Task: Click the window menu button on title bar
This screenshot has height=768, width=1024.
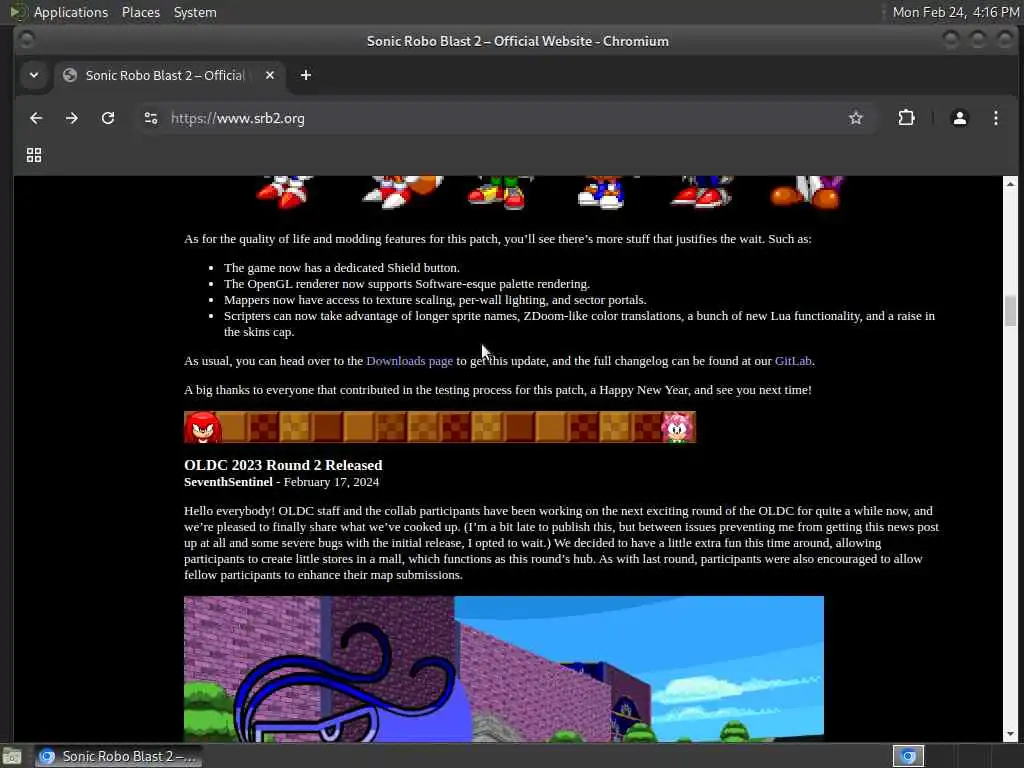Action: point(26,40)
